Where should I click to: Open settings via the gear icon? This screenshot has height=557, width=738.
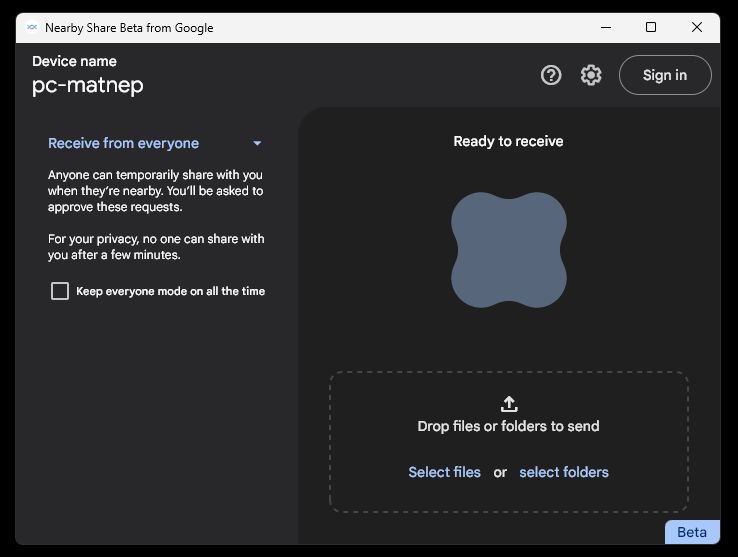[591, 75]
